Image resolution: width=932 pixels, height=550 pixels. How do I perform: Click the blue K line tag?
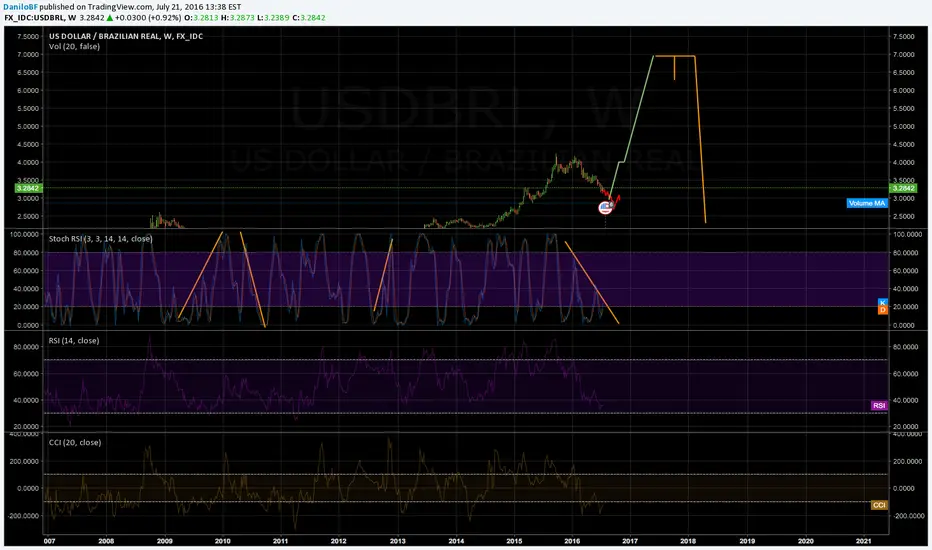coord(883,303)
